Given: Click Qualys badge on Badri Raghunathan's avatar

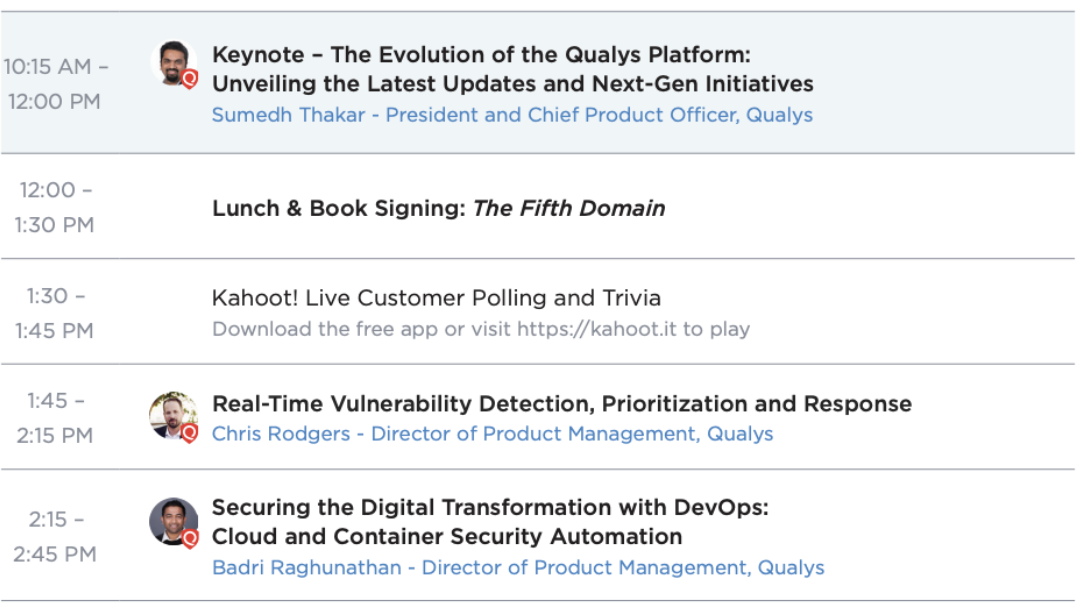Looking at the screenshot, I should click(190, 539).
